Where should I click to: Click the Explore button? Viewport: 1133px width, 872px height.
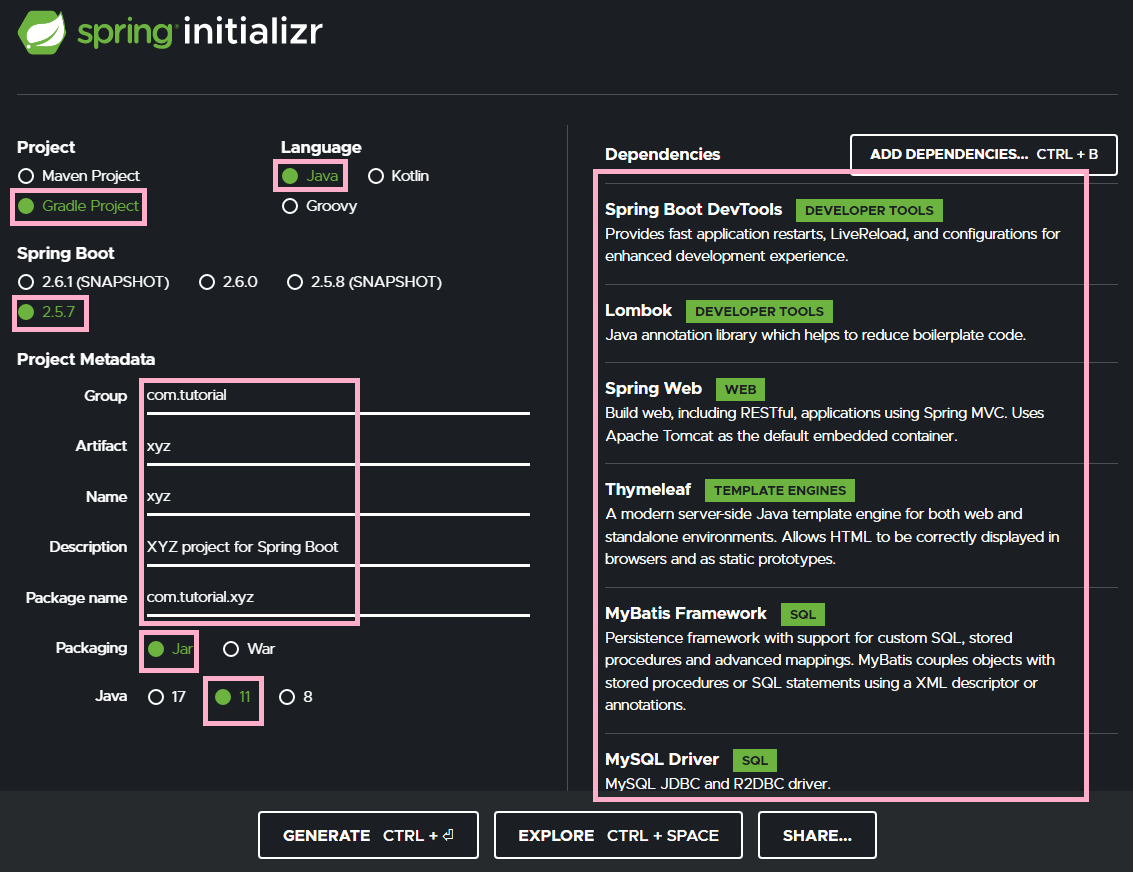pyautogui.click(x=619, y=835)
